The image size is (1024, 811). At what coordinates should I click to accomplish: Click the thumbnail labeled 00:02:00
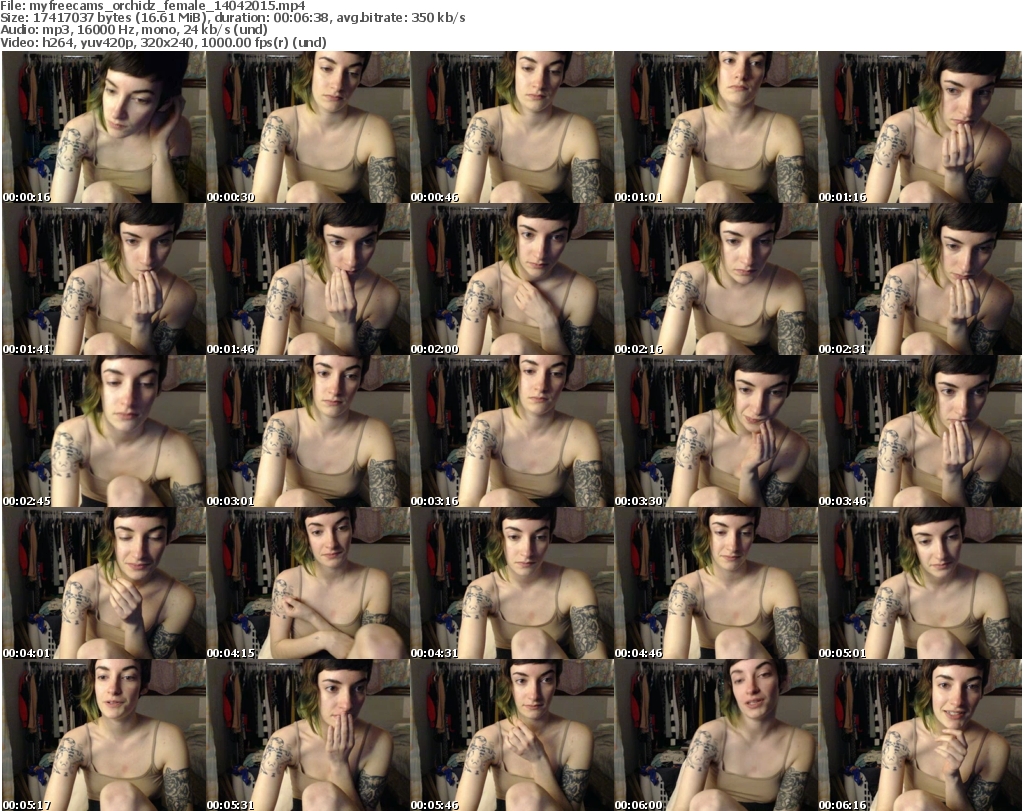click(511, 279)
